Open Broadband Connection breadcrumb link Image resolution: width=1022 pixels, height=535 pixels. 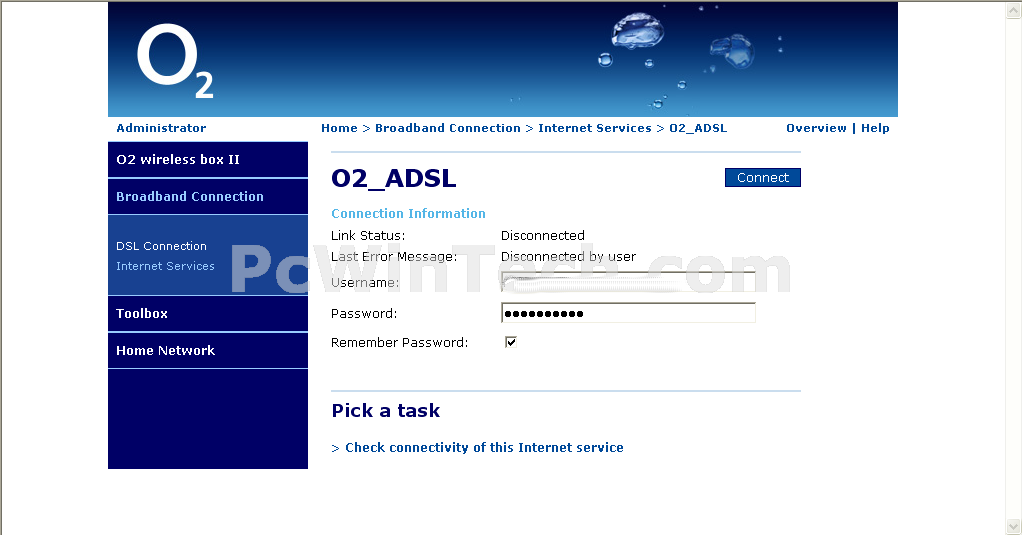click(x=448, y=128)
